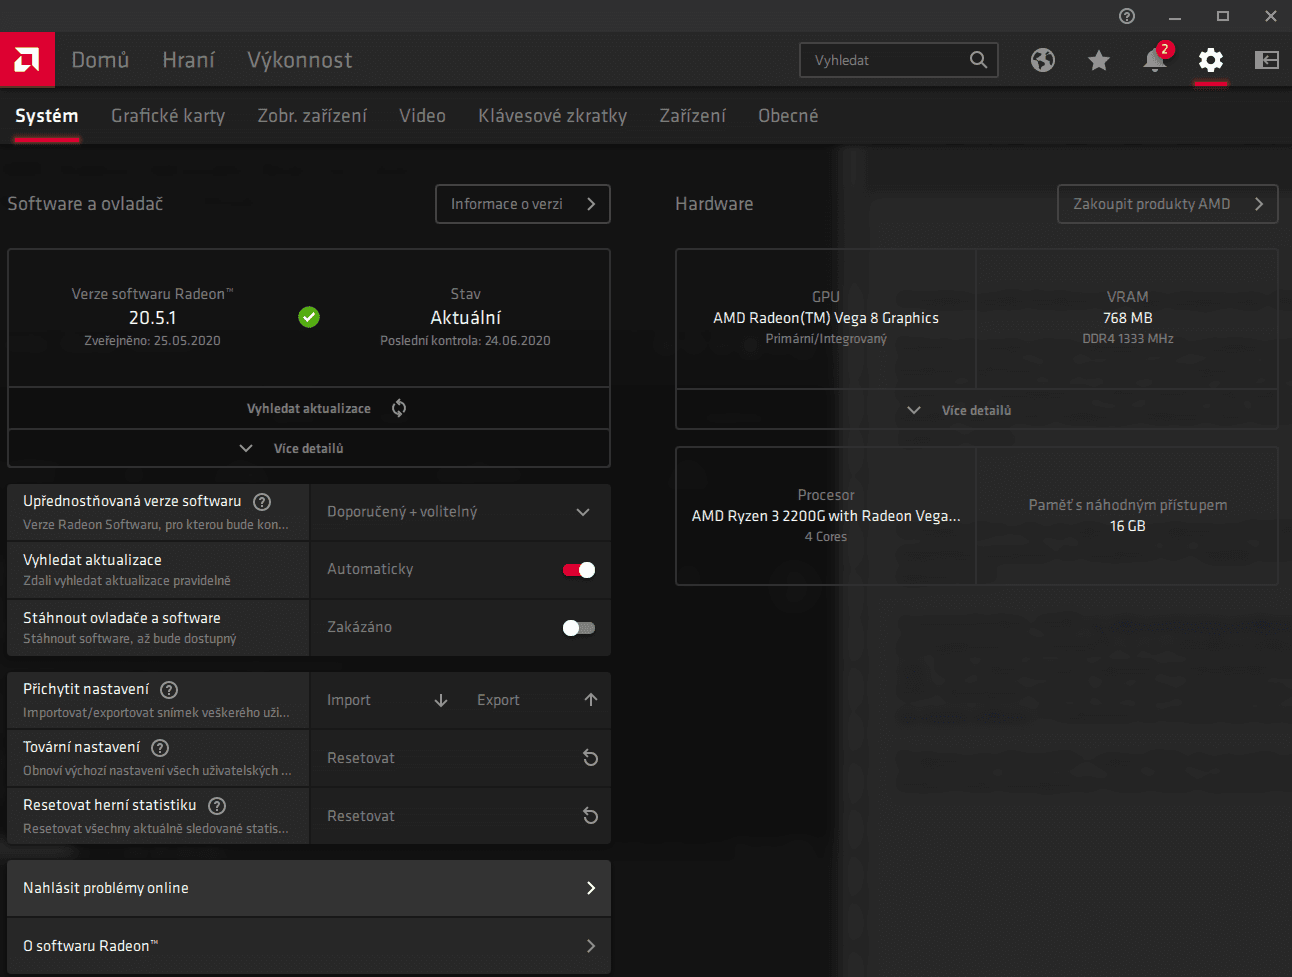Open O softwaru Radeon
This screenshot has width=1292, height=977.
(x=309, y=946)
